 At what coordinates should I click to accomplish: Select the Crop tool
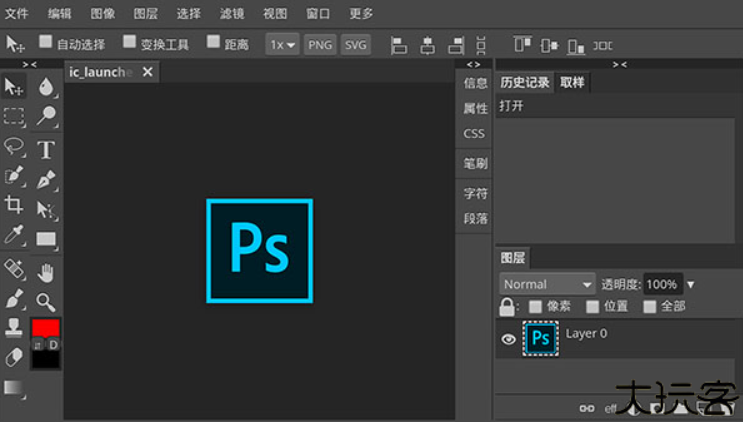pos(14,205)
